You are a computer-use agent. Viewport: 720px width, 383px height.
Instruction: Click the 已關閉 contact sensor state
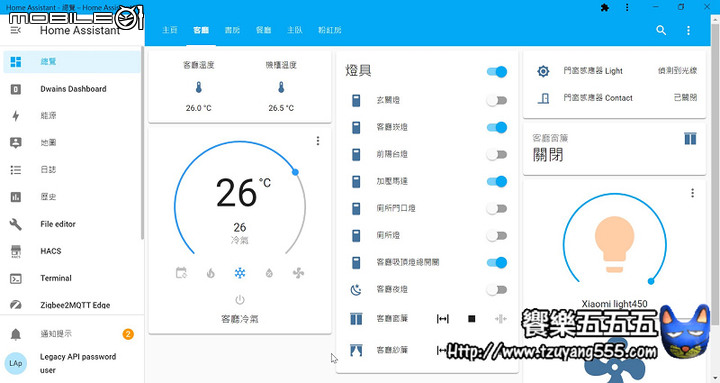(685, 97)
